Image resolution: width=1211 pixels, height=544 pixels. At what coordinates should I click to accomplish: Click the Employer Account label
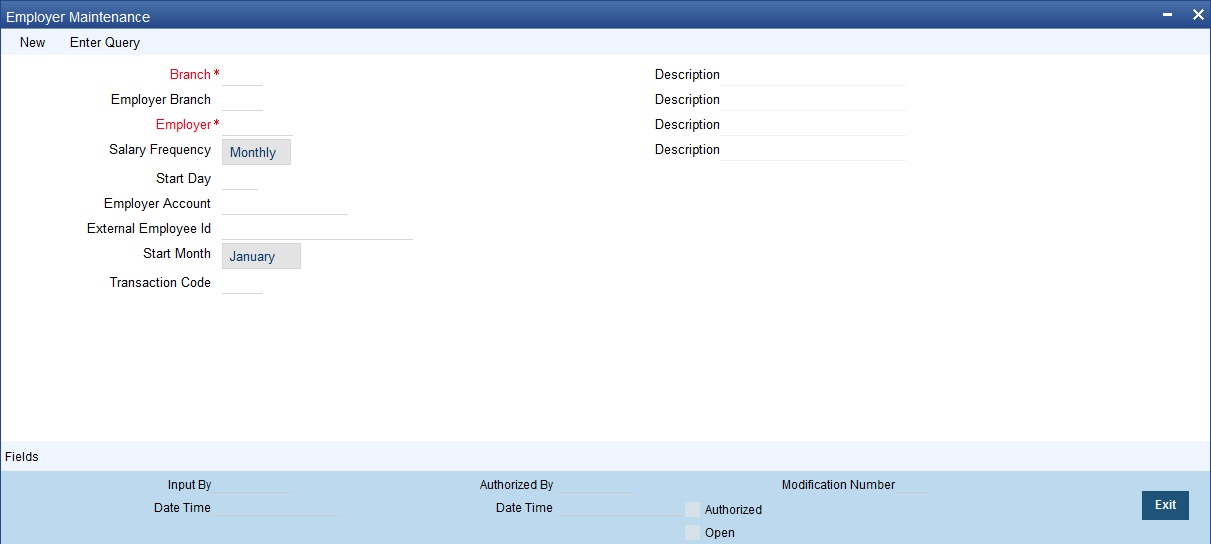(x=157, y=204)
